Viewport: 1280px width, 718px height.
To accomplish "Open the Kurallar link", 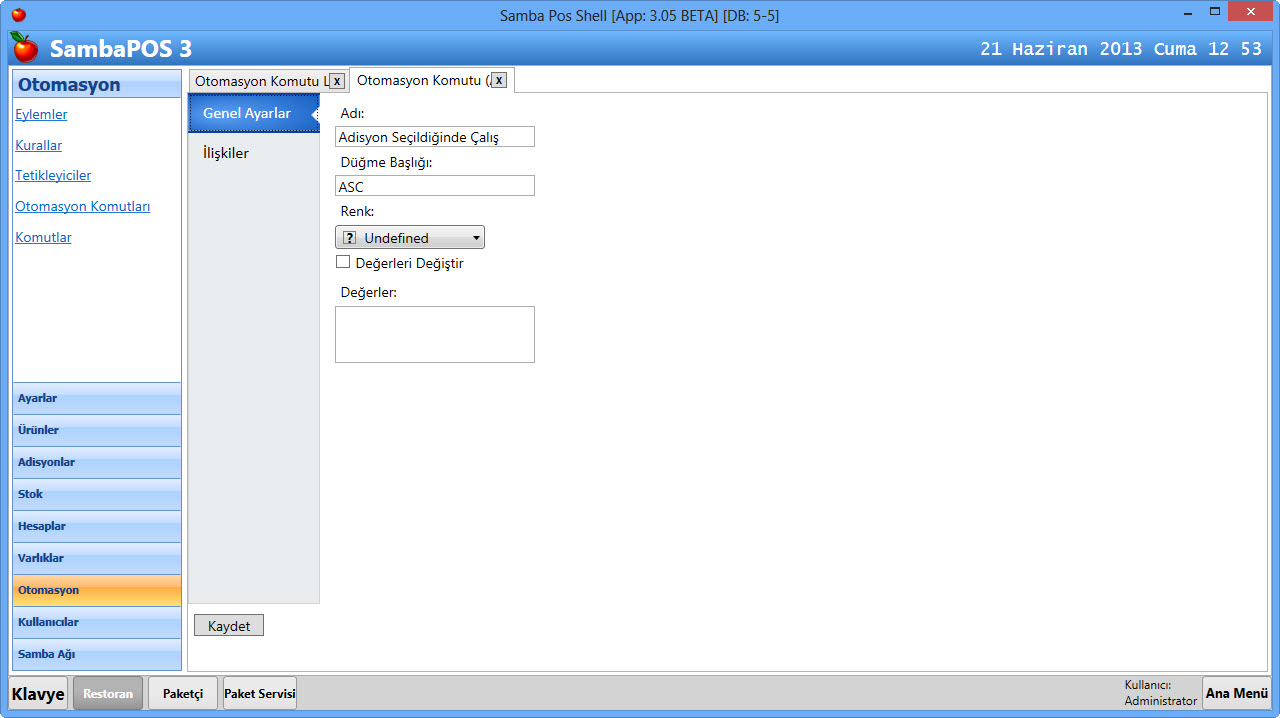I will [38, 145].
